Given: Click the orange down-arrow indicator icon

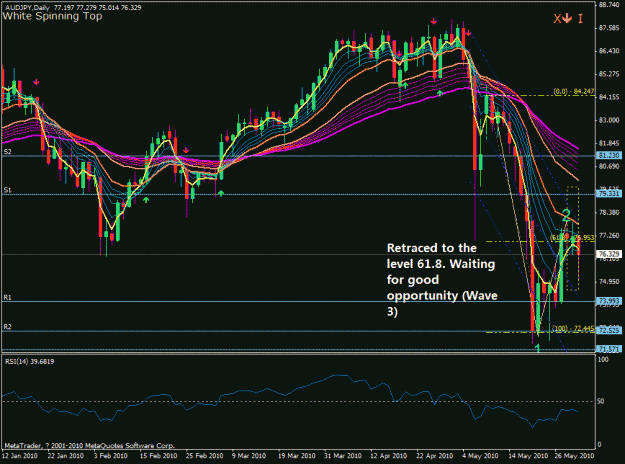Looking at the screenshot, I should tap(567, 18).
